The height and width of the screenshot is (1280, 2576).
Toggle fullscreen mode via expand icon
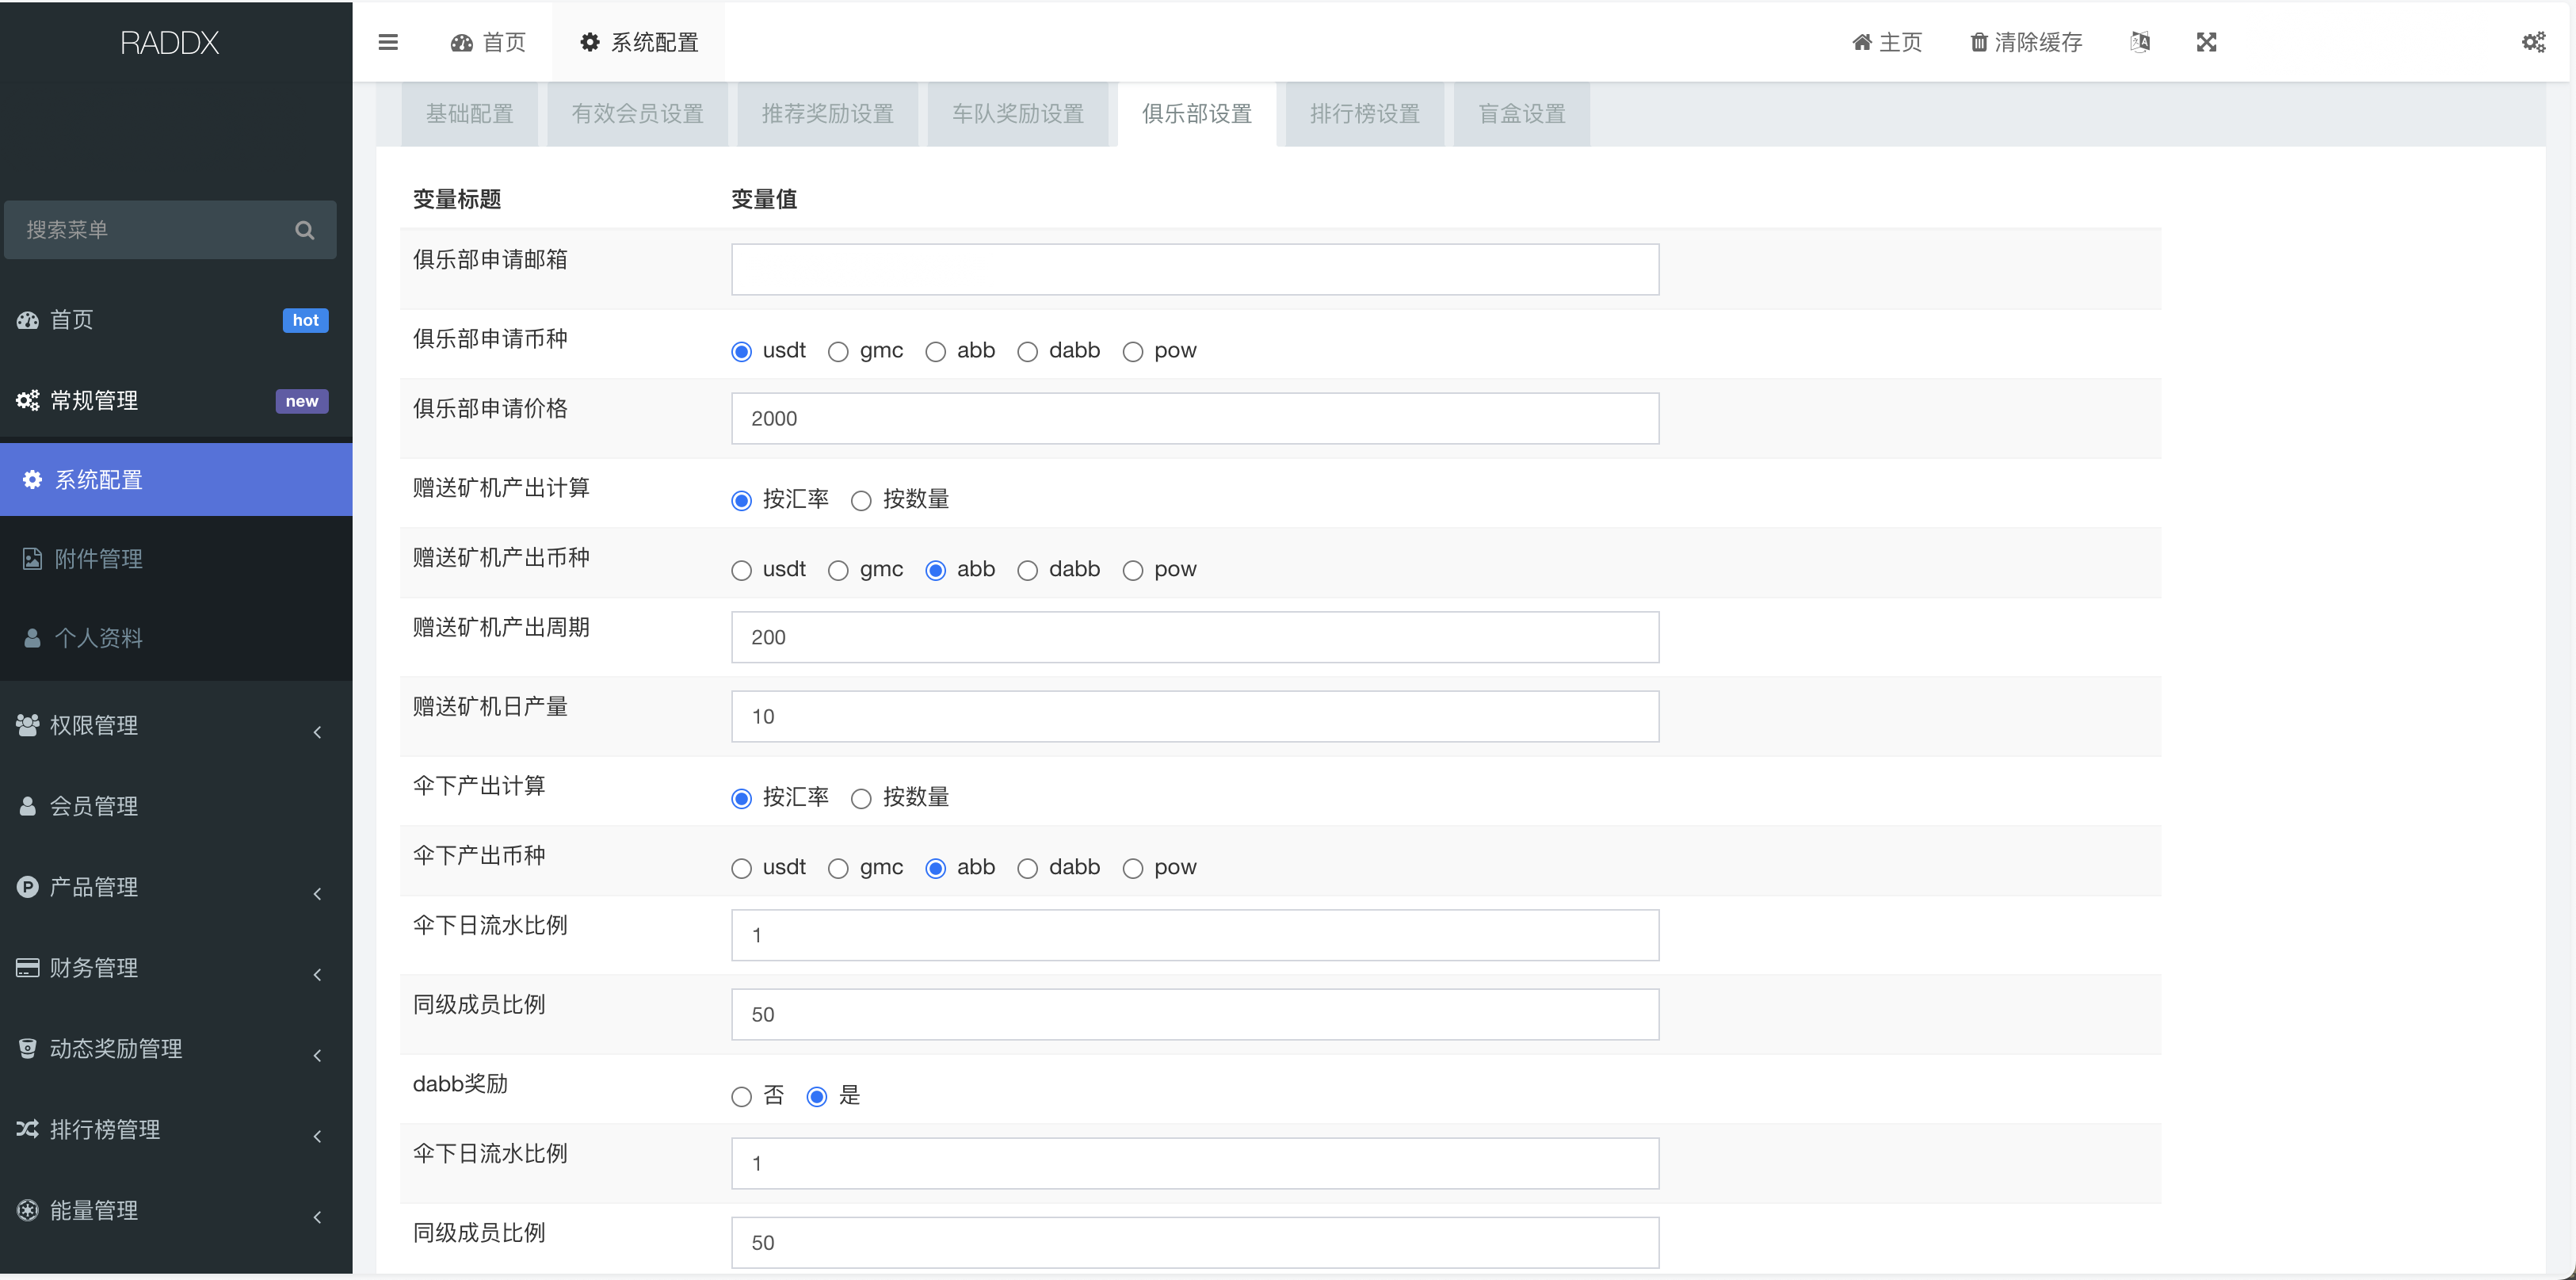coord(2207,42)
